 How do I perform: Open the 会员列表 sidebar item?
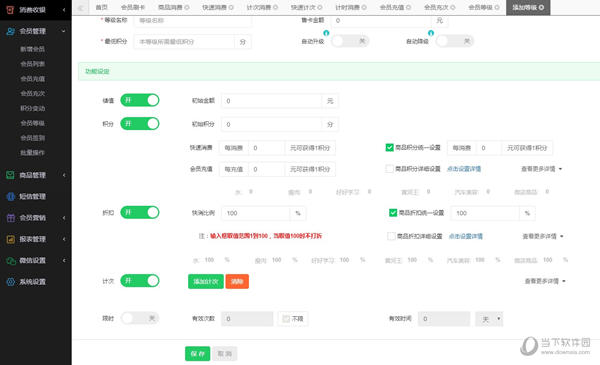(x=33, y=64)
